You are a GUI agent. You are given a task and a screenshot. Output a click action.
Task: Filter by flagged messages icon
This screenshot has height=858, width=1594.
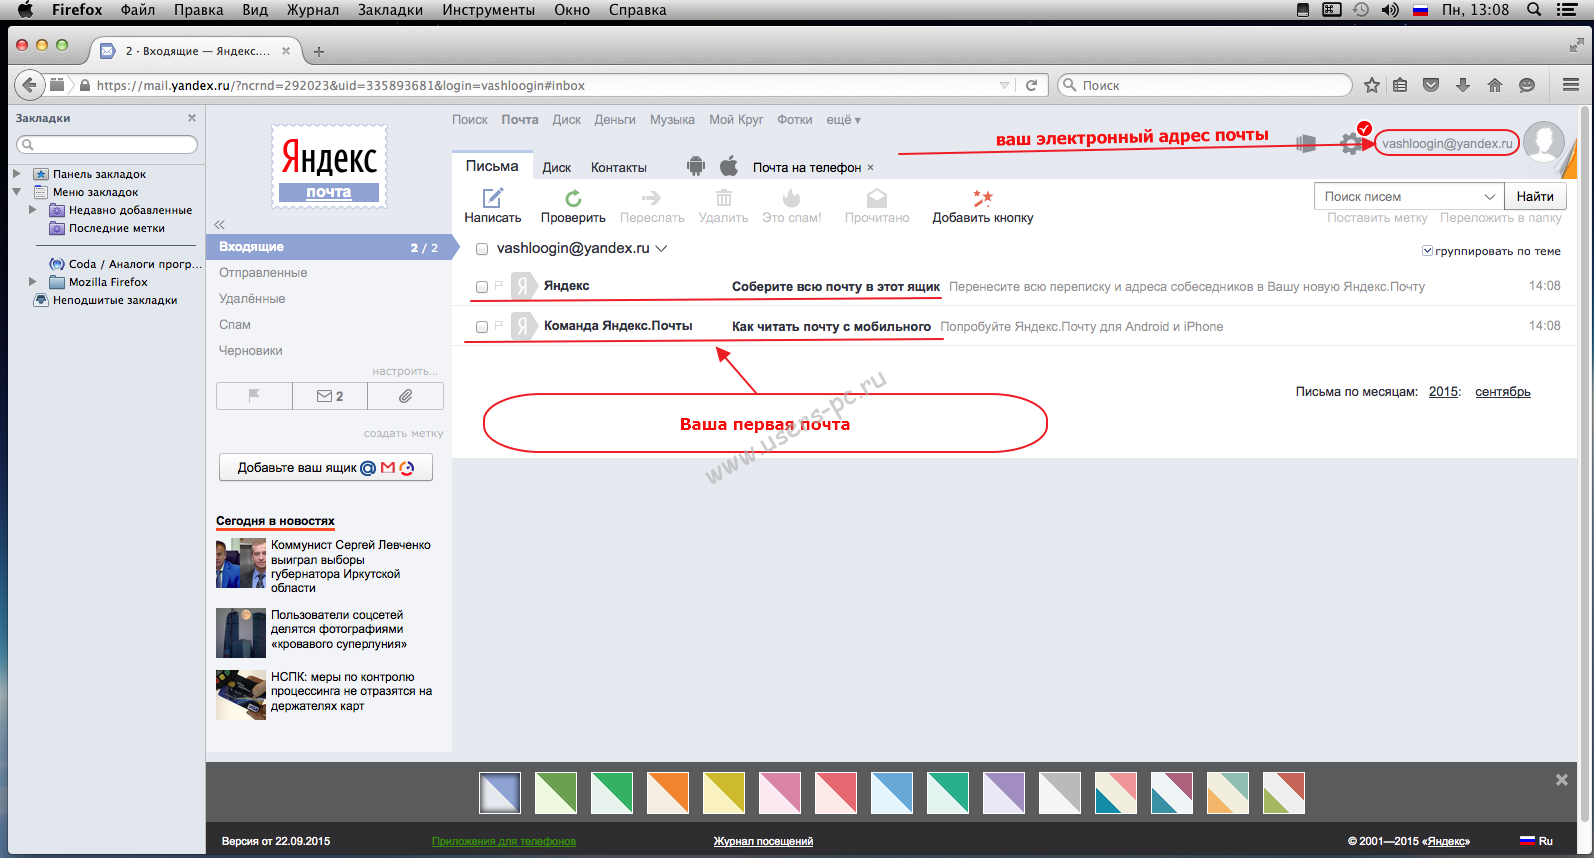pos(254,396)
